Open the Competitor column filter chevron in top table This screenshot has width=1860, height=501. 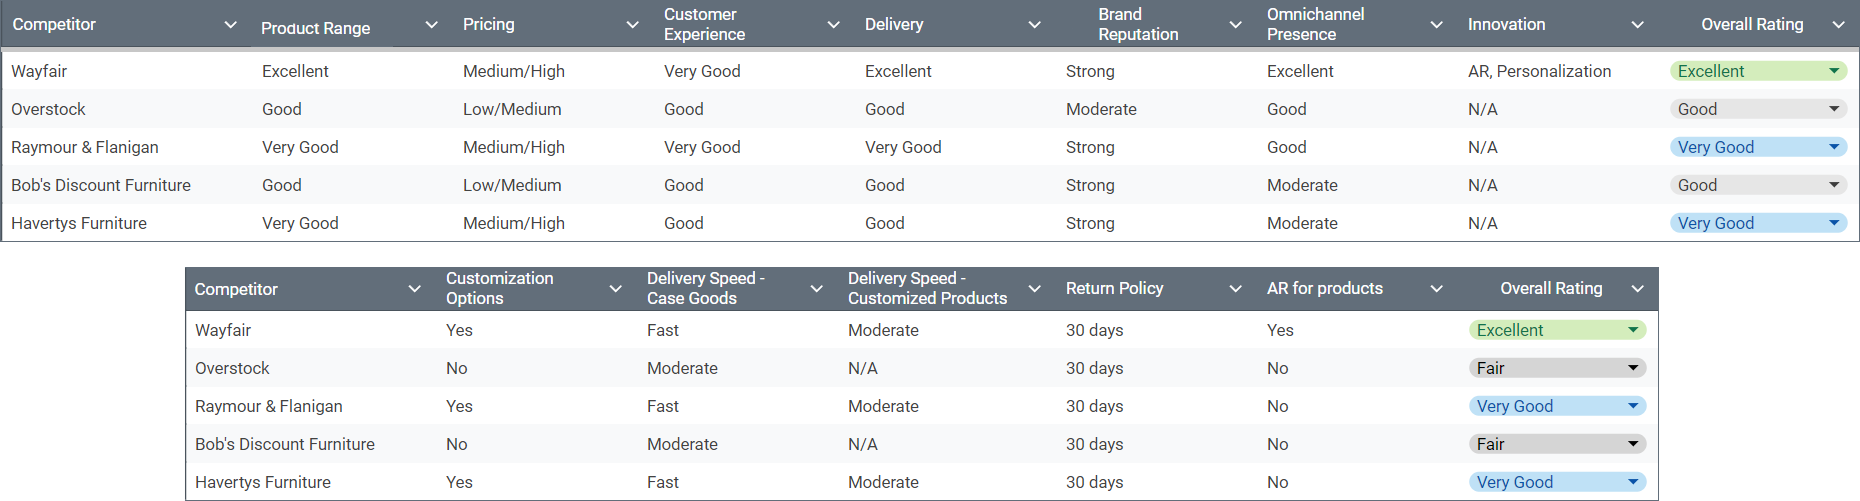pyautogui.click(x=230, y=24)
